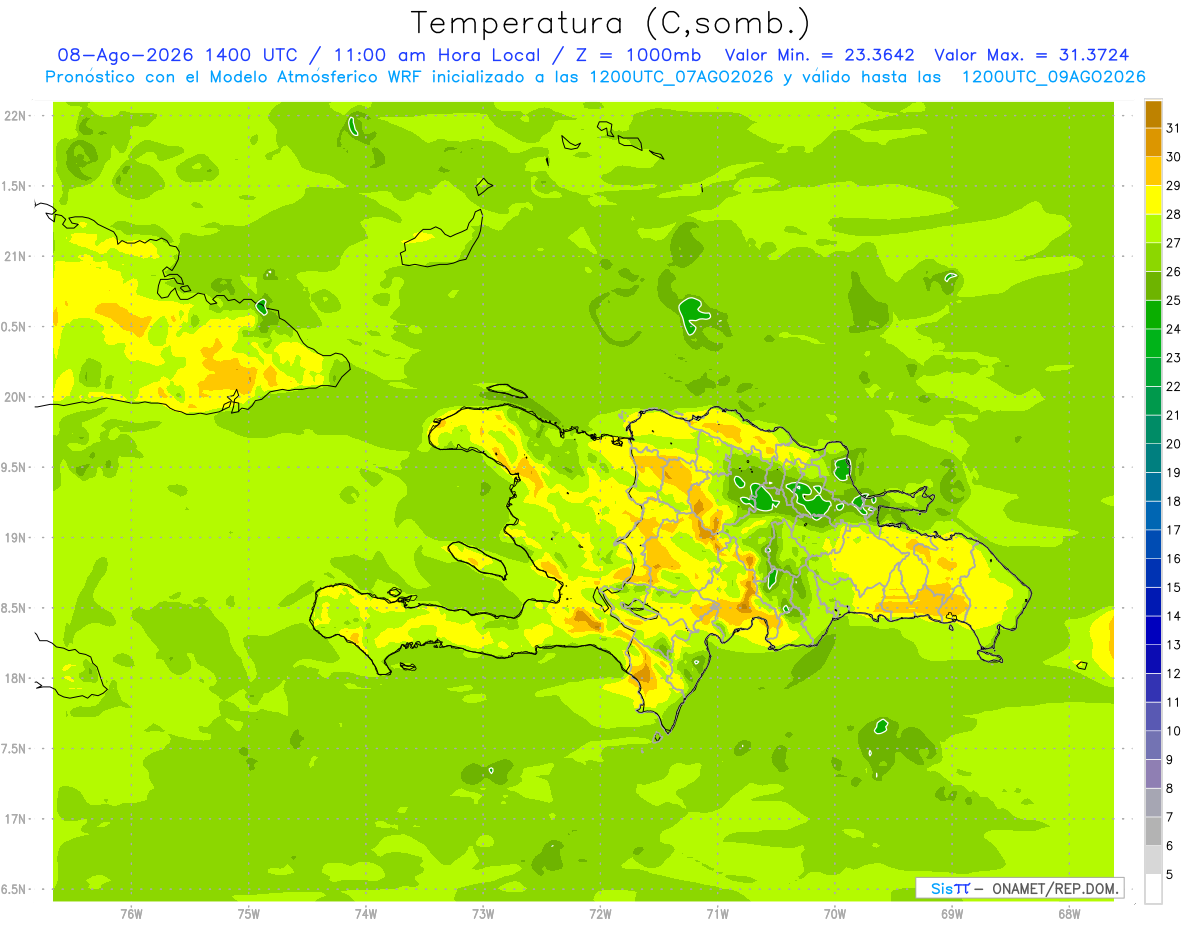Pick the color bar segment between 24 and 25
The height and width of the screenshot is (927, 1200).
tap(1153, 315)
